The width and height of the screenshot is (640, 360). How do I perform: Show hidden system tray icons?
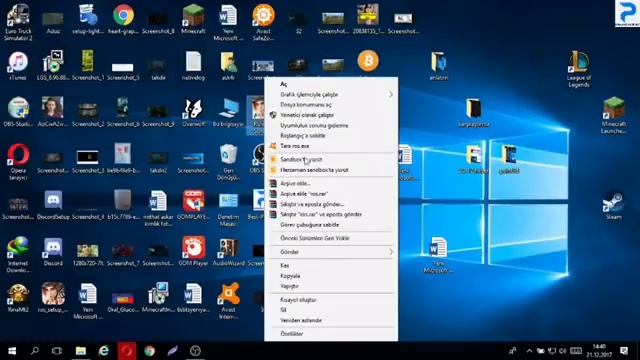[x=529, y=351]
